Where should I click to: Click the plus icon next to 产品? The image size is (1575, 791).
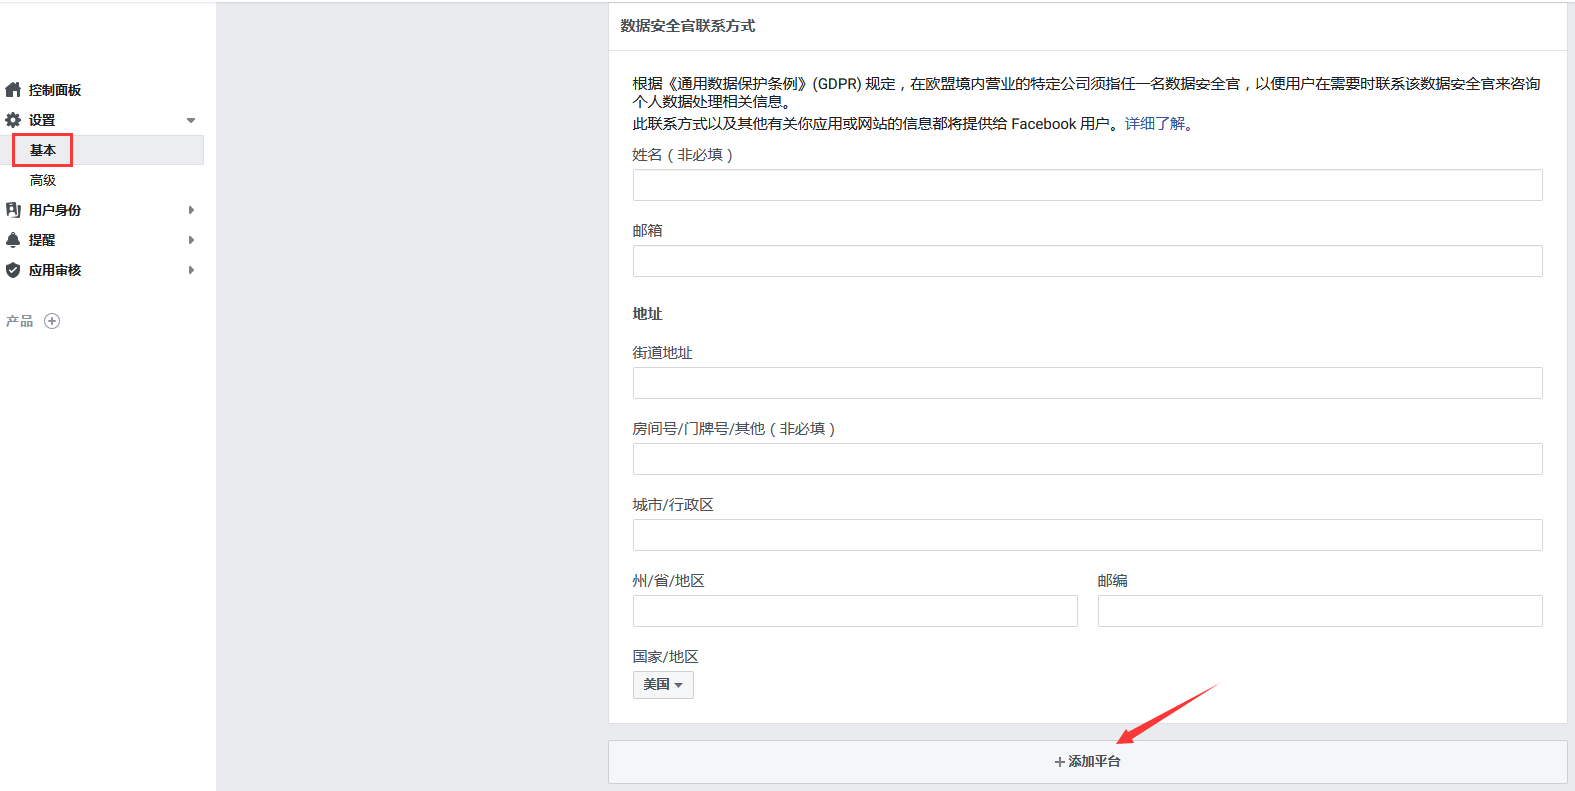pos(52,321)
